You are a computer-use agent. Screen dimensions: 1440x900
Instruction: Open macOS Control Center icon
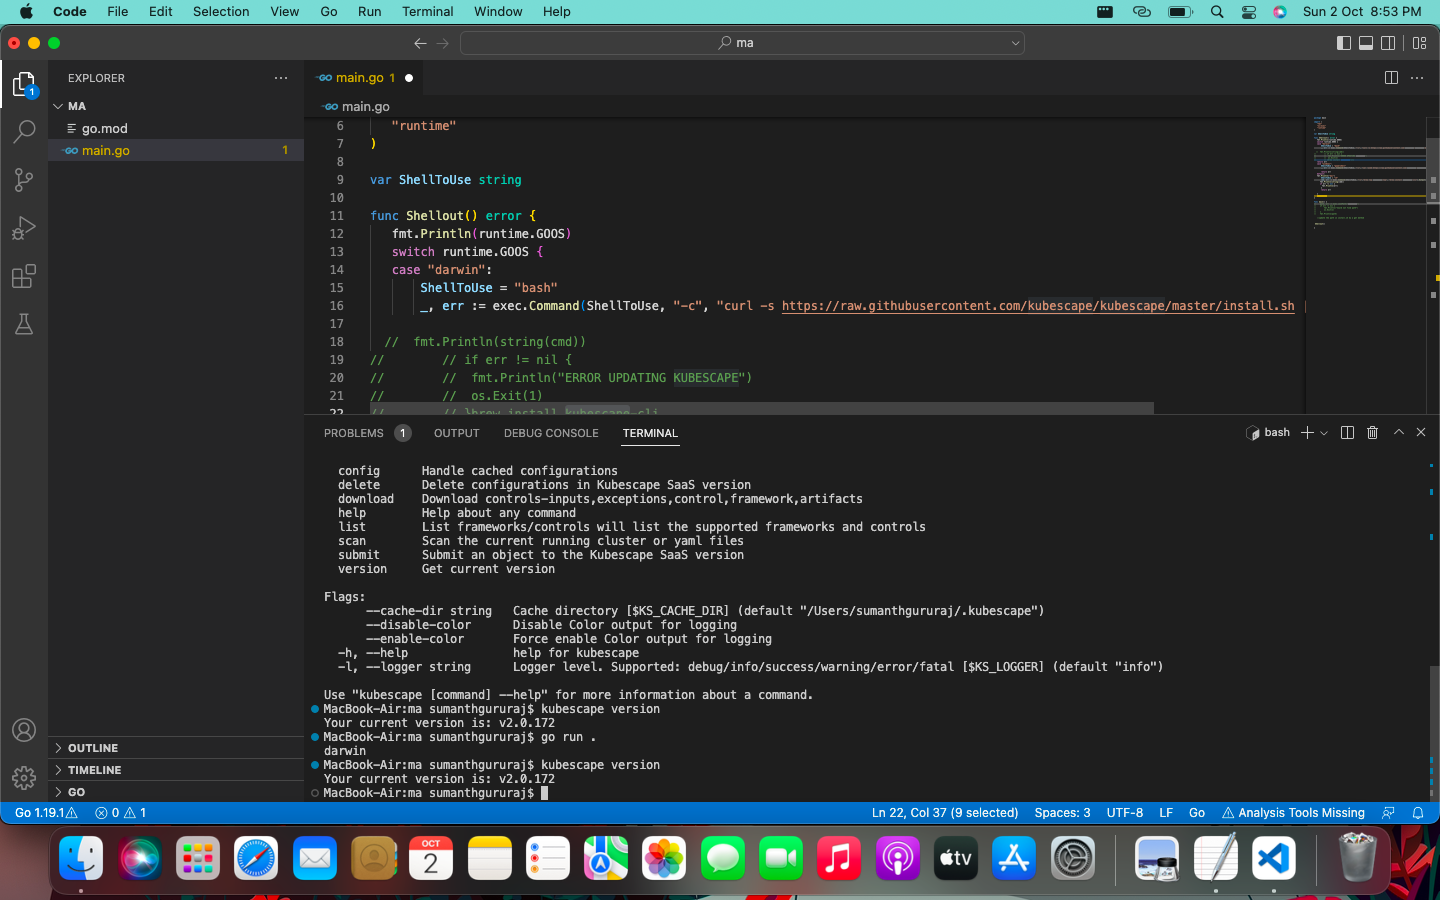(x=1249, y=12)
